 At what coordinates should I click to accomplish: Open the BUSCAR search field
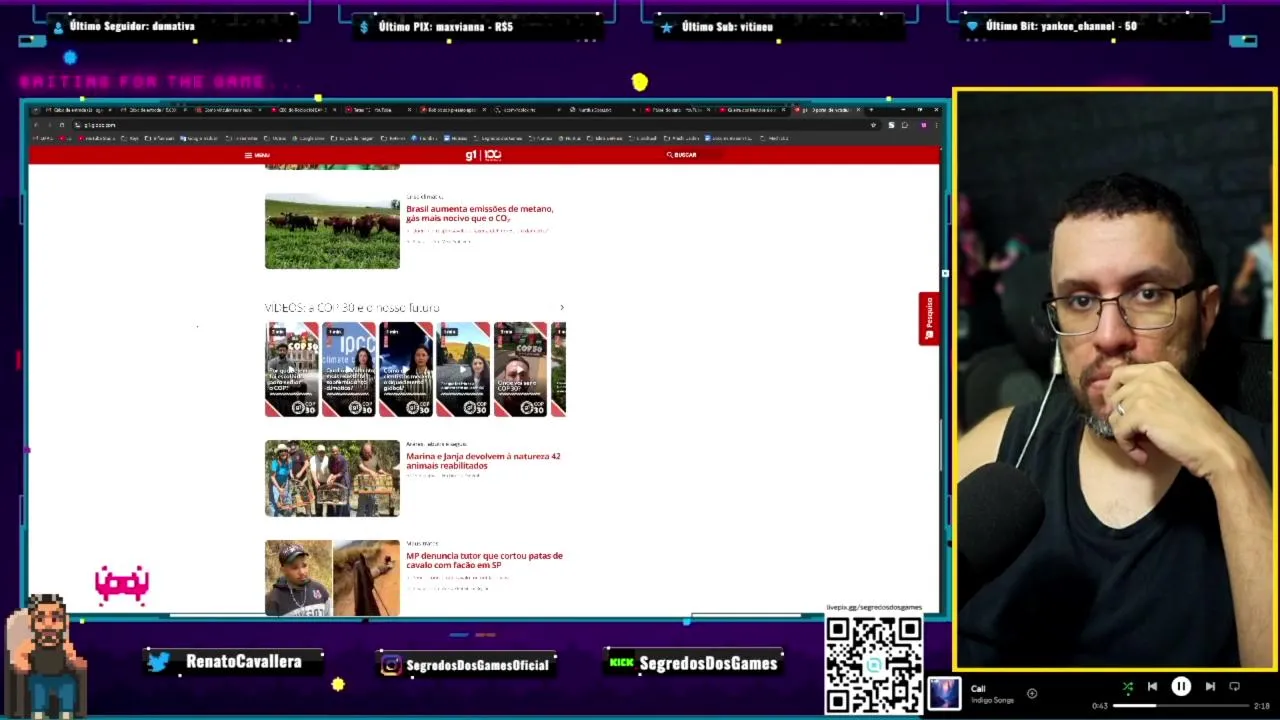[682, 155]
